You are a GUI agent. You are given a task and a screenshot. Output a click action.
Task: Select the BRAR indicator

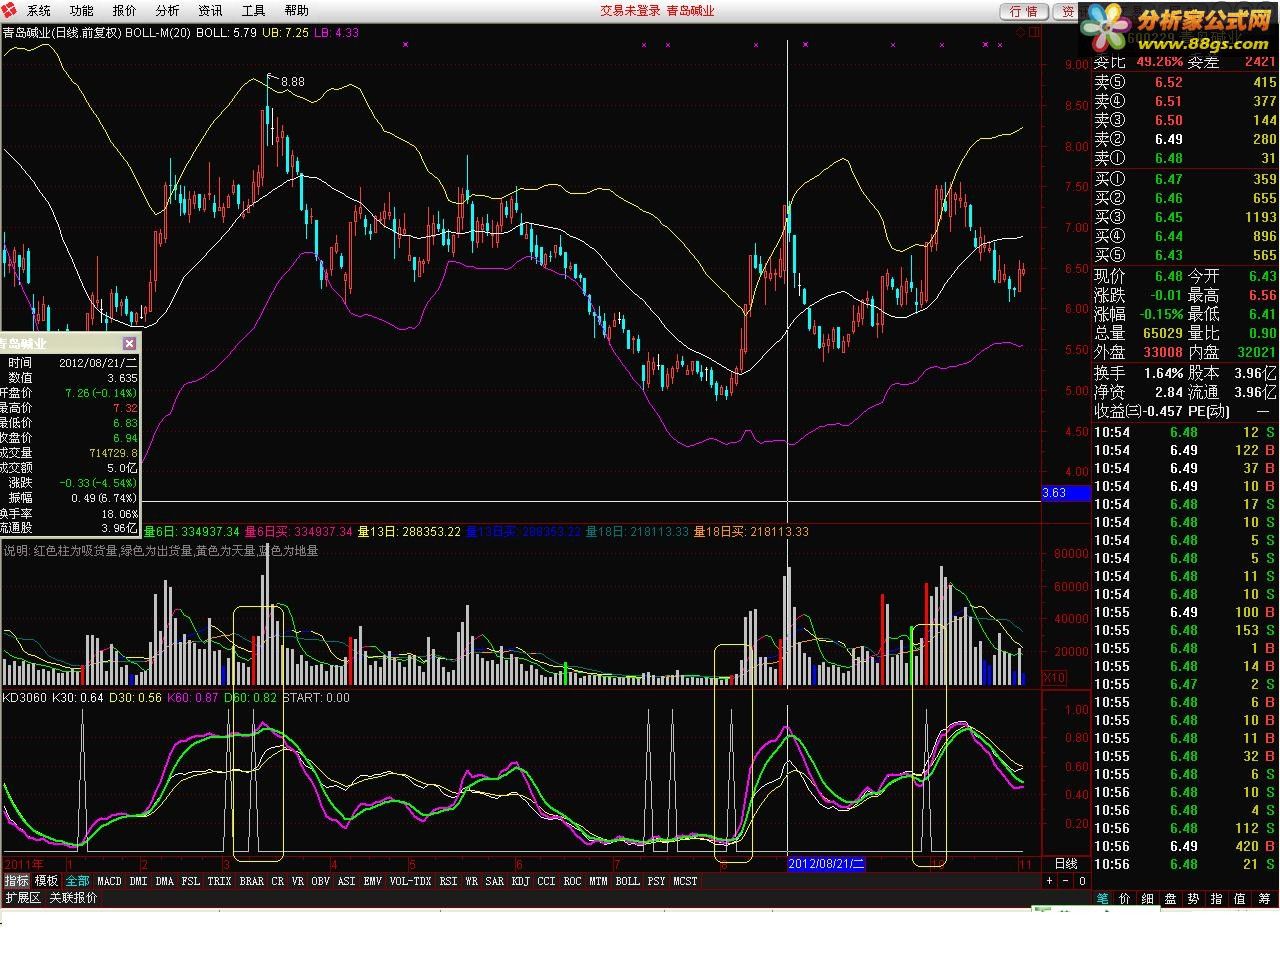[252, 881]
